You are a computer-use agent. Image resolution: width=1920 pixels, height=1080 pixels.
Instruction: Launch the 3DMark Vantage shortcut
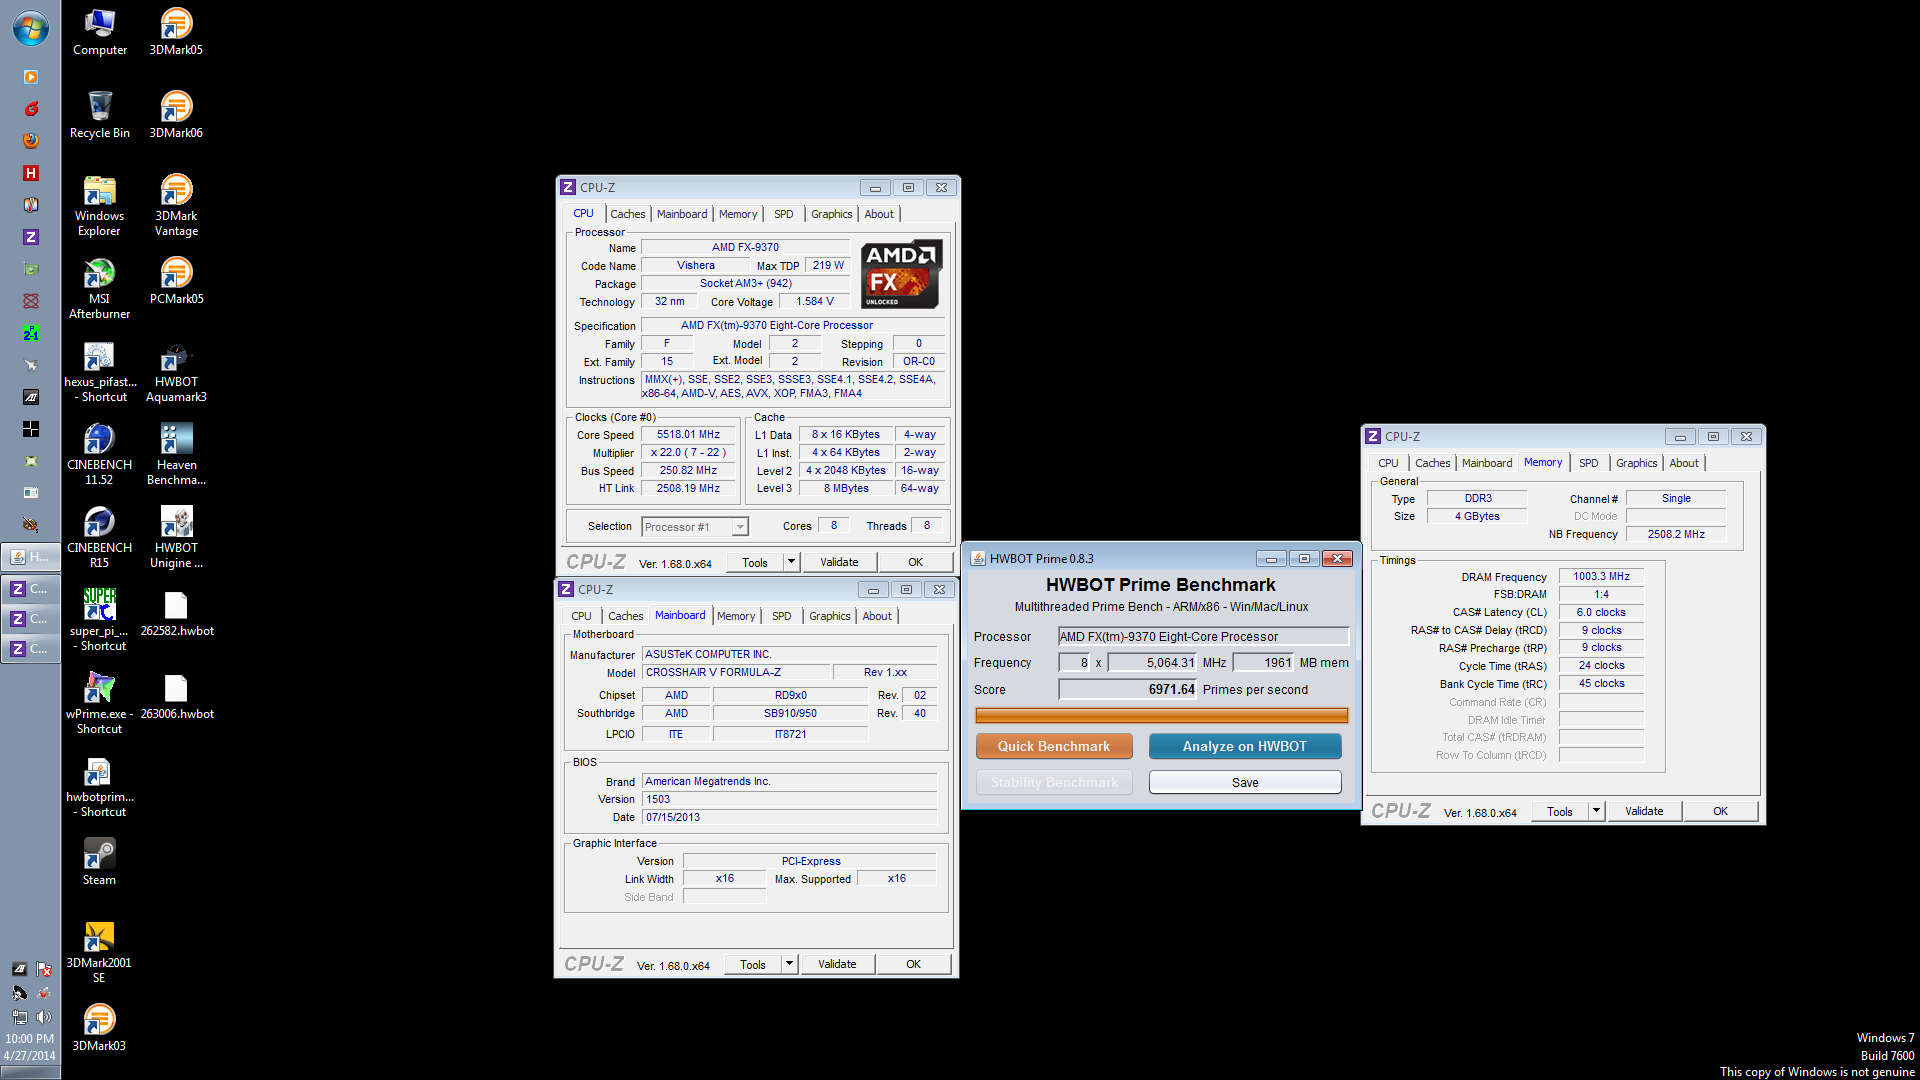176,205
